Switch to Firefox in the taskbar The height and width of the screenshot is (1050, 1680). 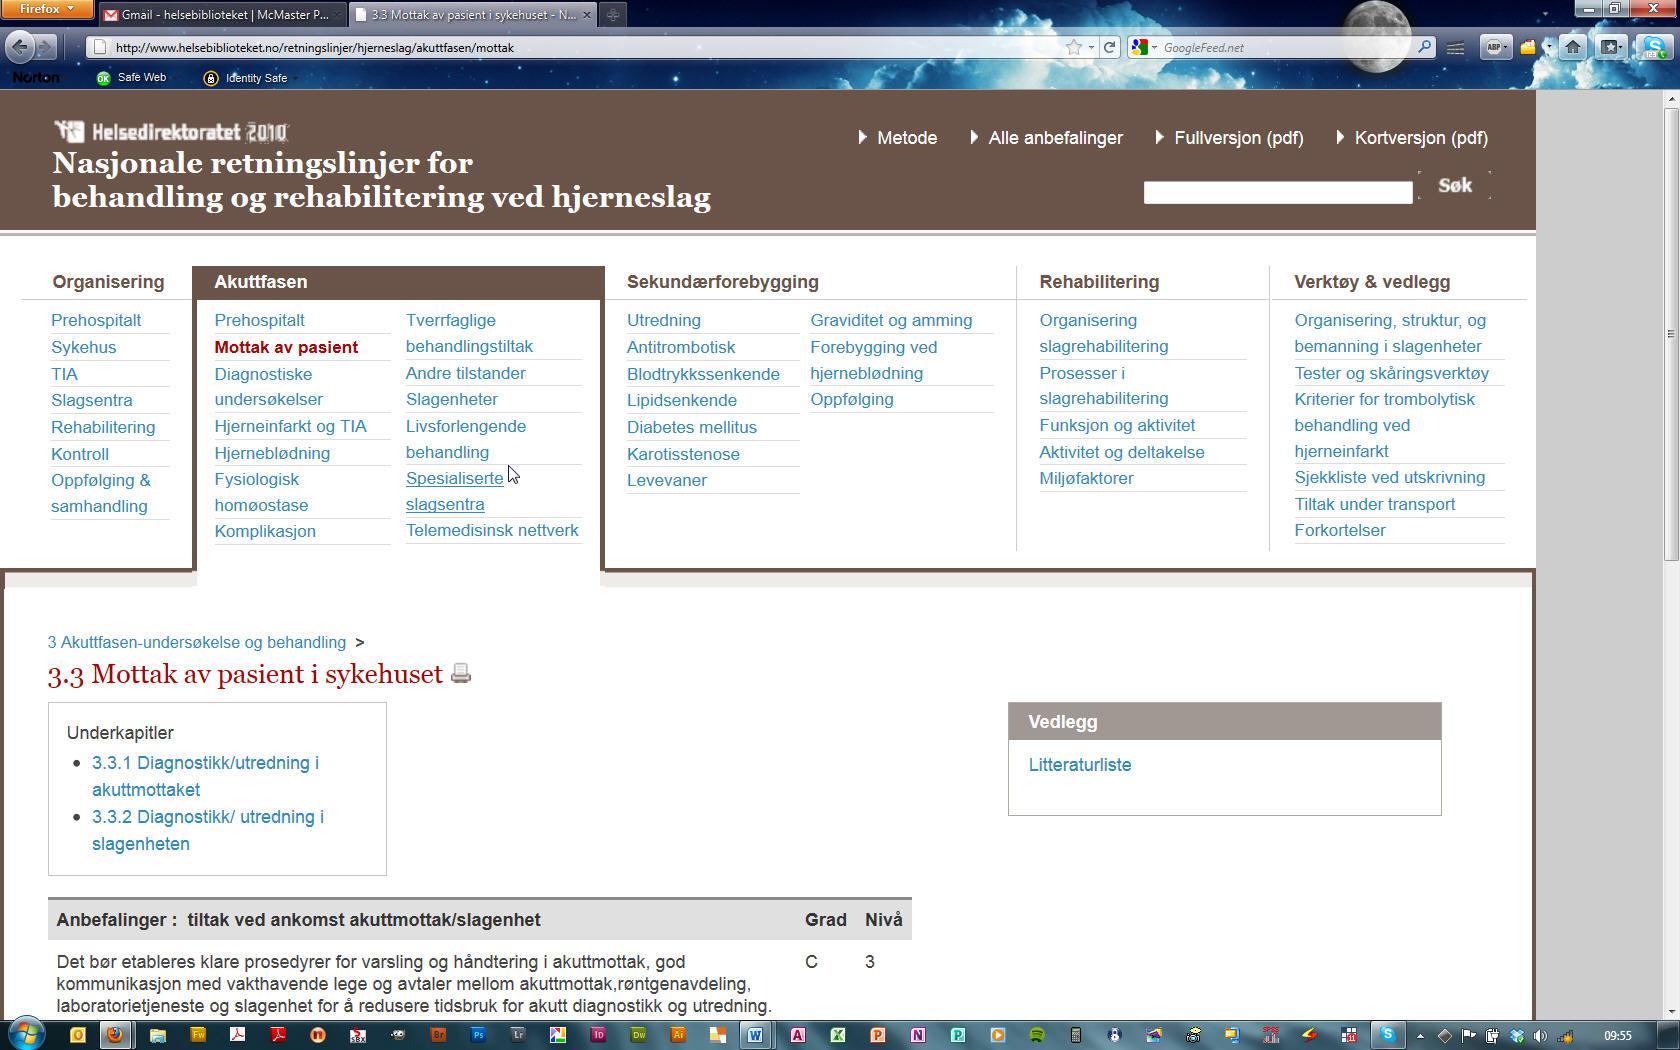(114, 1035)
